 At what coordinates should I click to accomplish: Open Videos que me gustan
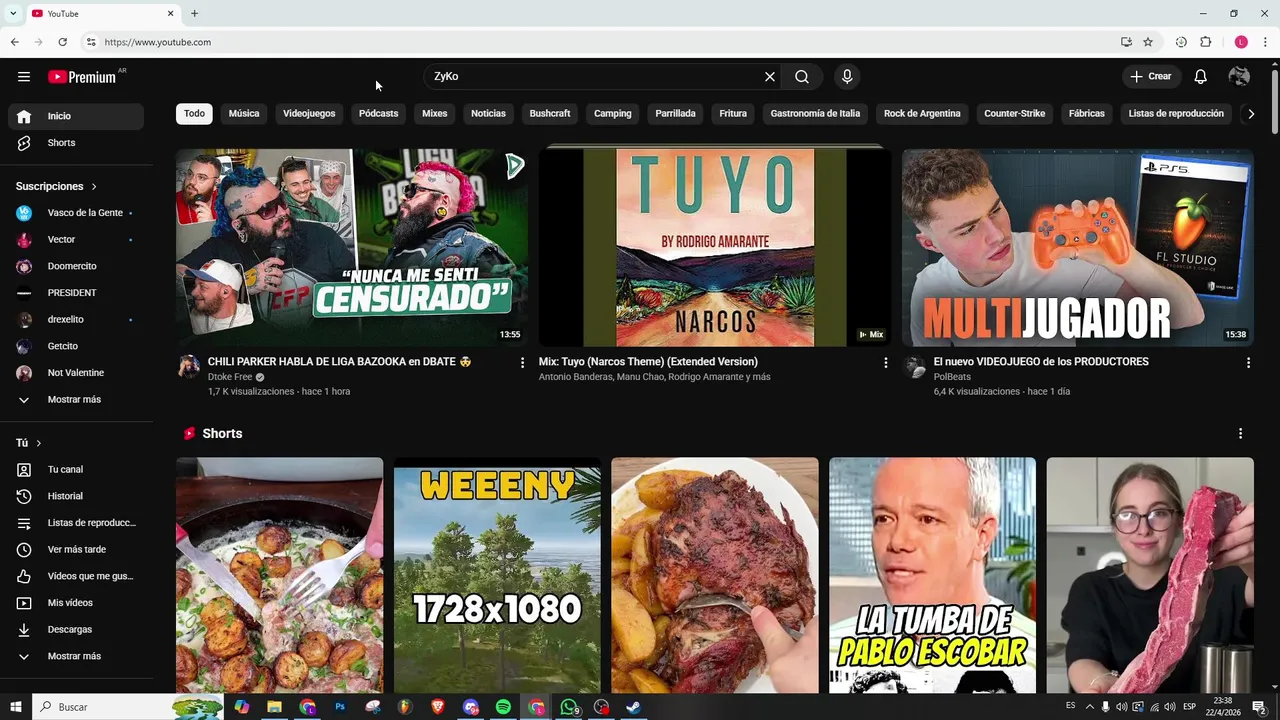(x=76, y=576)
